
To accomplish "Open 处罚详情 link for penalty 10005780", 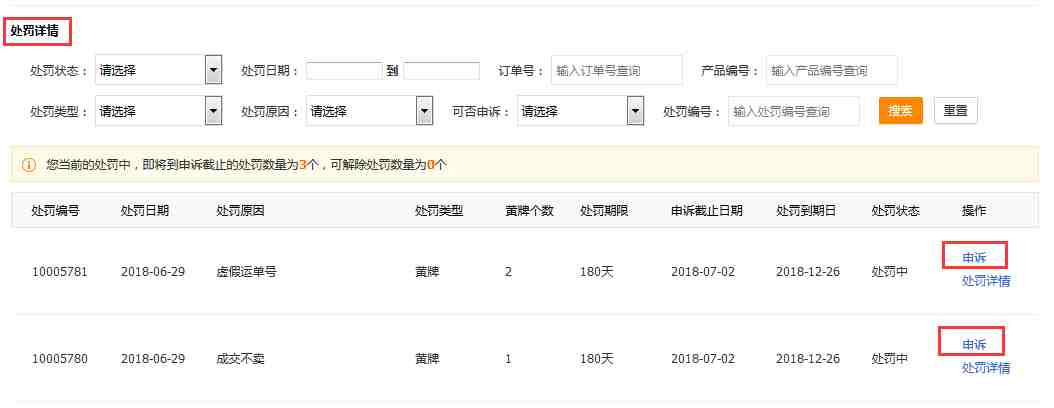I will [986, 368].
